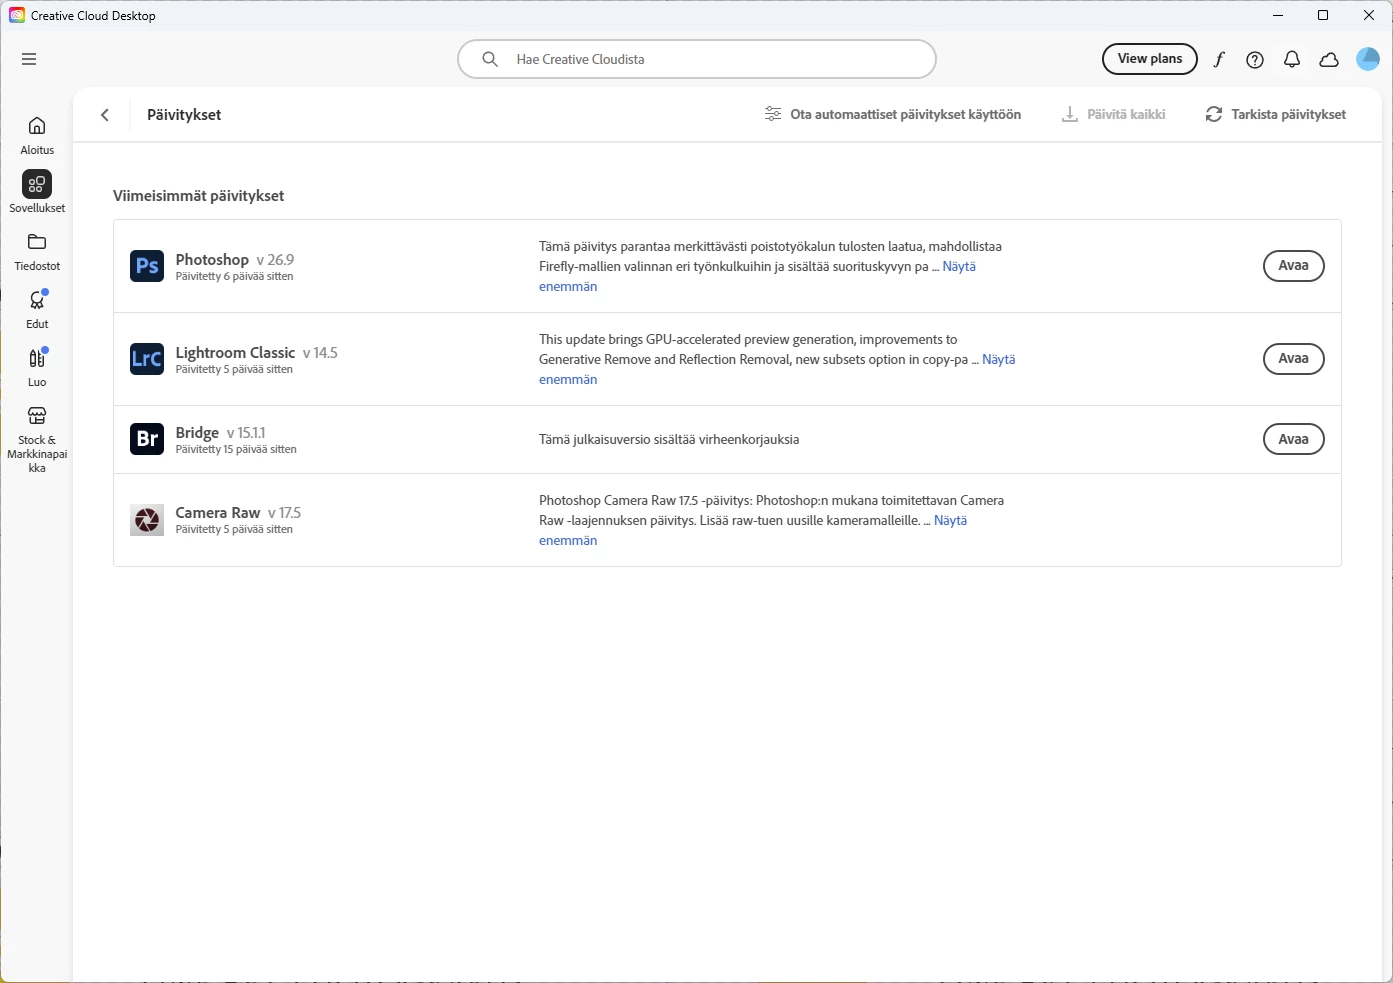Click Tarkista päivitykset button
The image size is (1393, 983).
point(1275,115)
